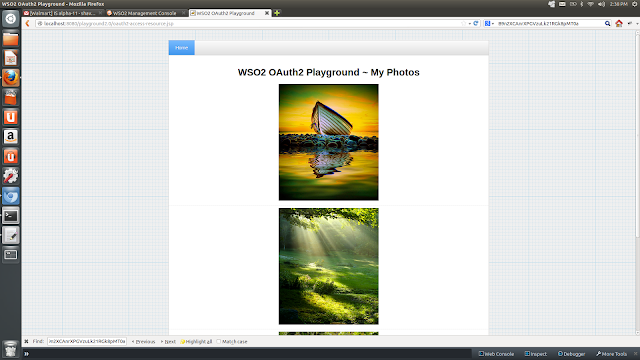Open a new tab with the plus icon
The width and height of the screenshot is (640, 360).
277,13
